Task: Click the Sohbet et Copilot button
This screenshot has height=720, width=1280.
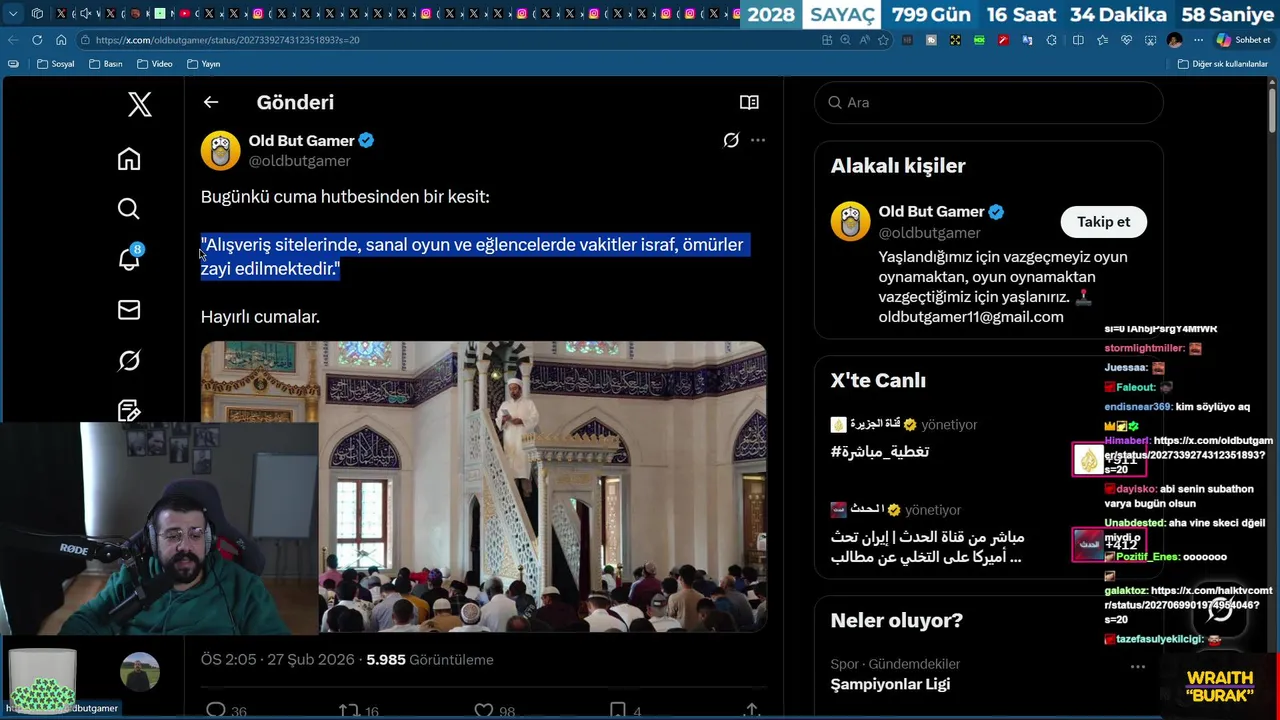Action: tap(1243, 40)
